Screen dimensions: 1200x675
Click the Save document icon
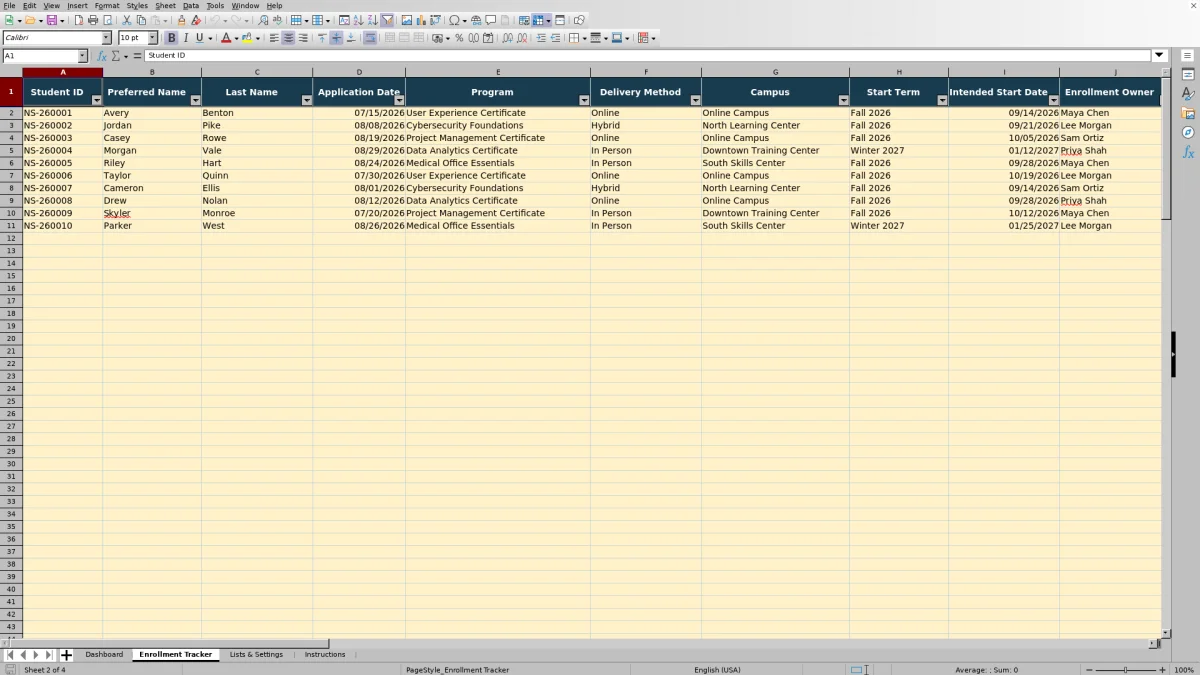pyautogui.click(x=50, y=20)
